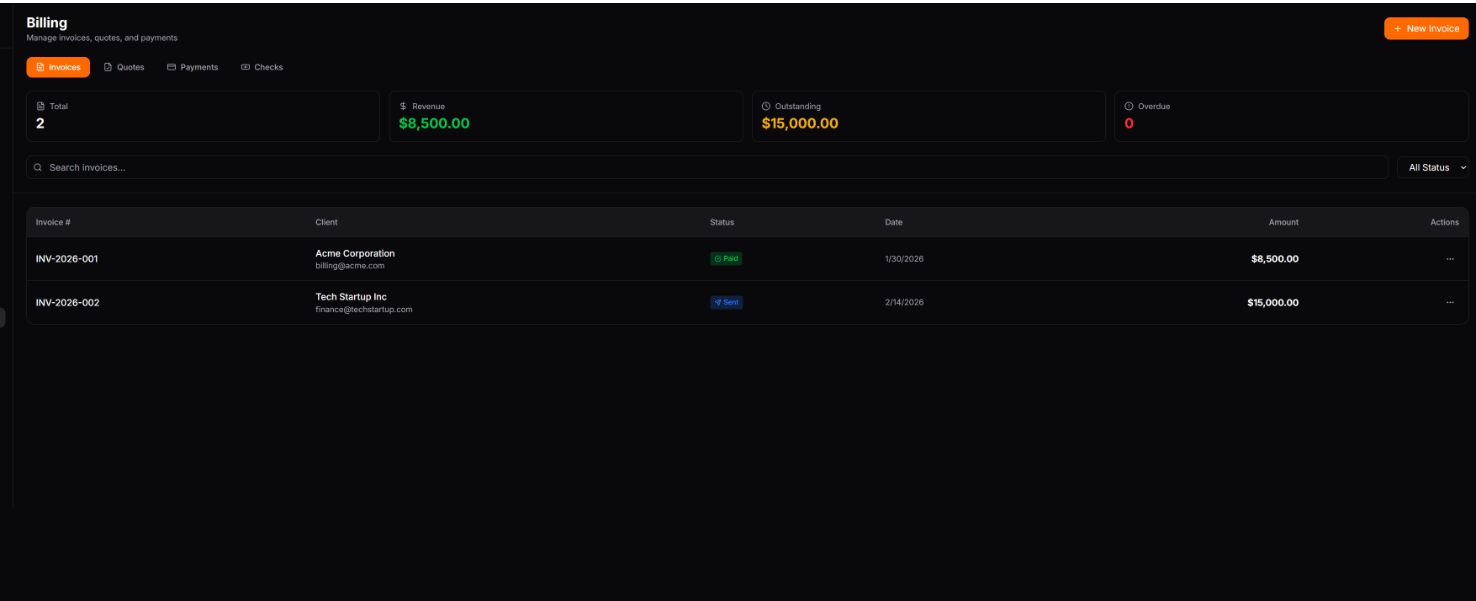Open actions menu for INV-2026-001

[1449, 259]
